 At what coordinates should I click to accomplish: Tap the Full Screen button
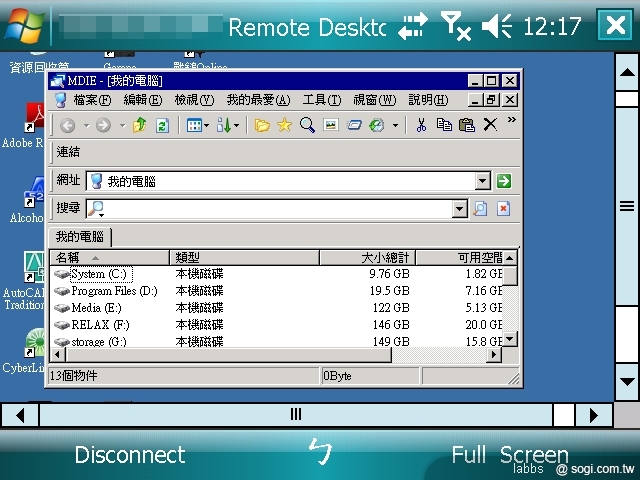pos(509,455)
